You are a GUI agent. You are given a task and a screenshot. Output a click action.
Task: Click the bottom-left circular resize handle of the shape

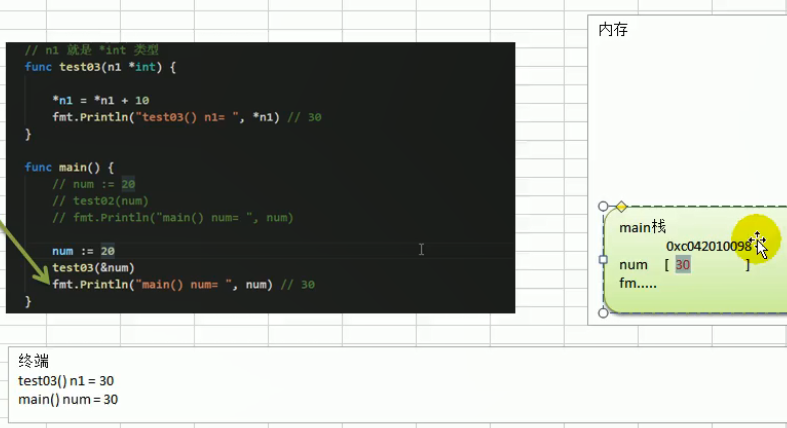(x=603, y=313)
